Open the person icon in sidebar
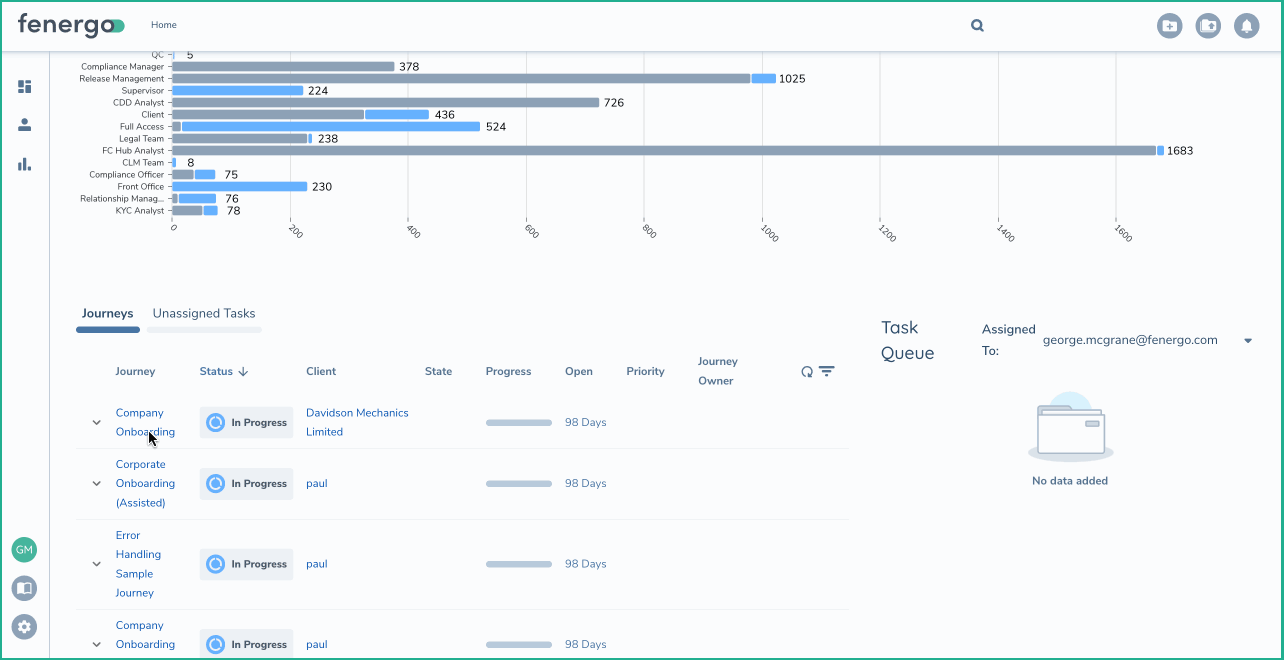The height and width of the screenshot is (660, 1284). [25, 125]
